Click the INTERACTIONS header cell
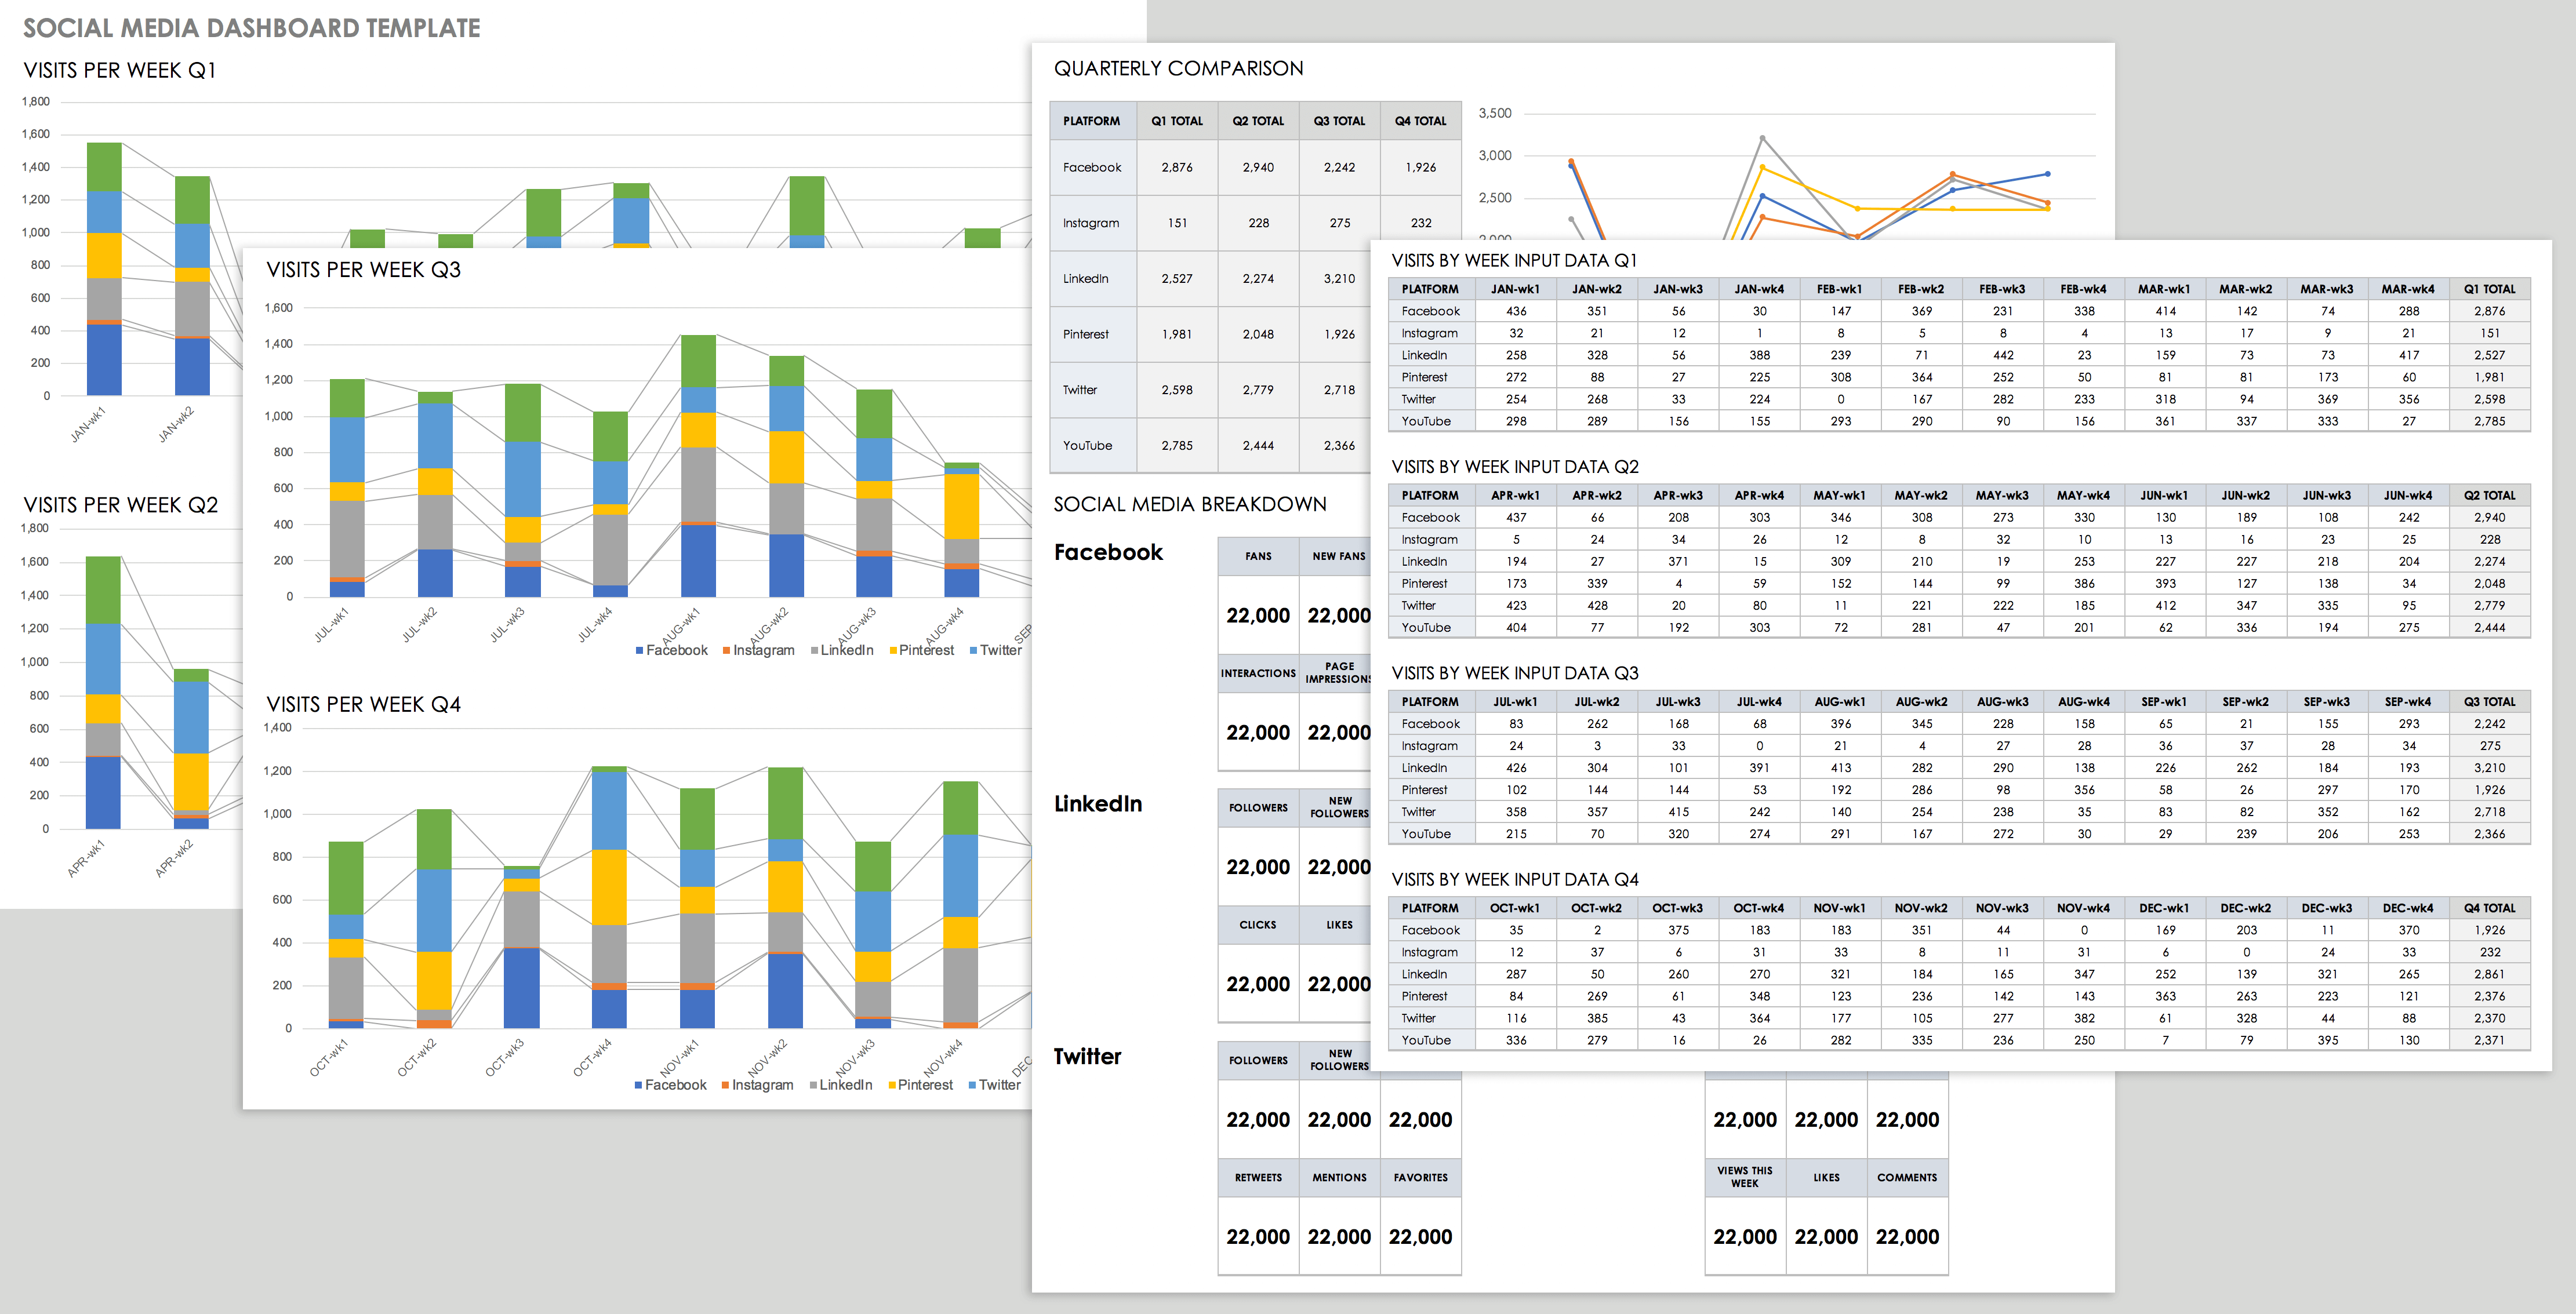Screen dimensions: 2576x1314 point(1258,673)
